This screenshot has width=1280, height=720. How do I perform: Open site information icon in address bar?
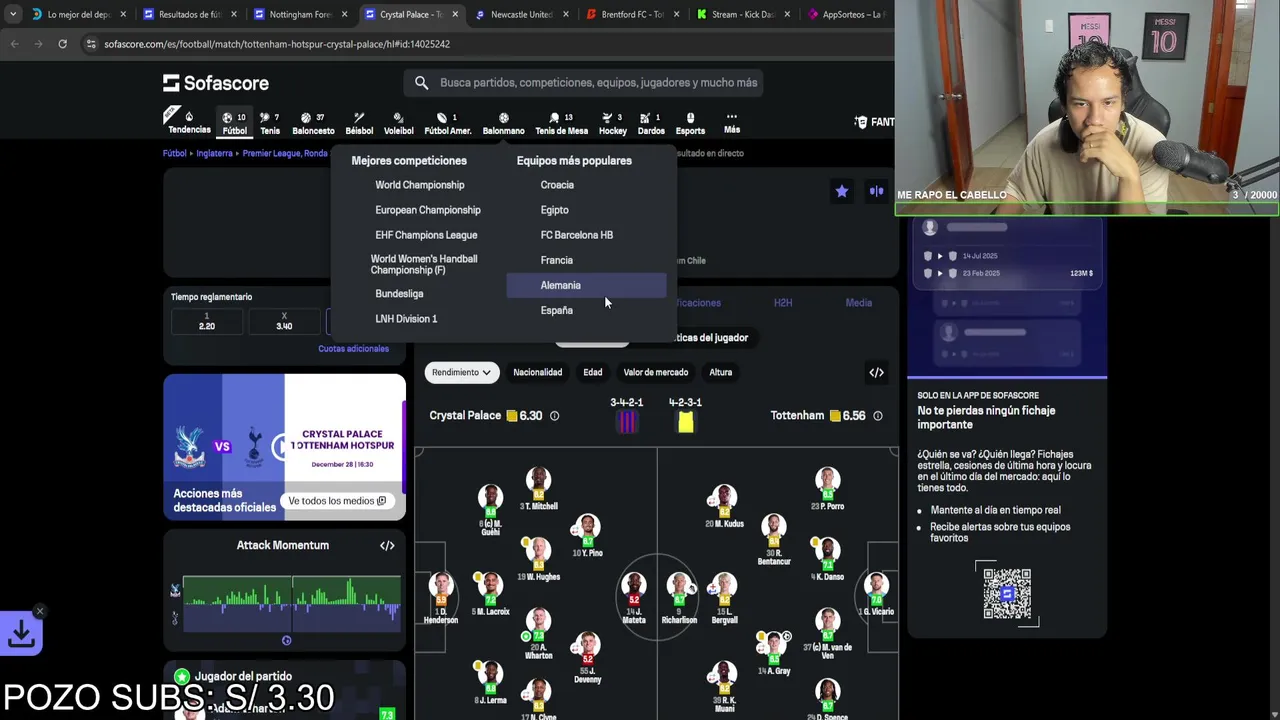[91, 44]
